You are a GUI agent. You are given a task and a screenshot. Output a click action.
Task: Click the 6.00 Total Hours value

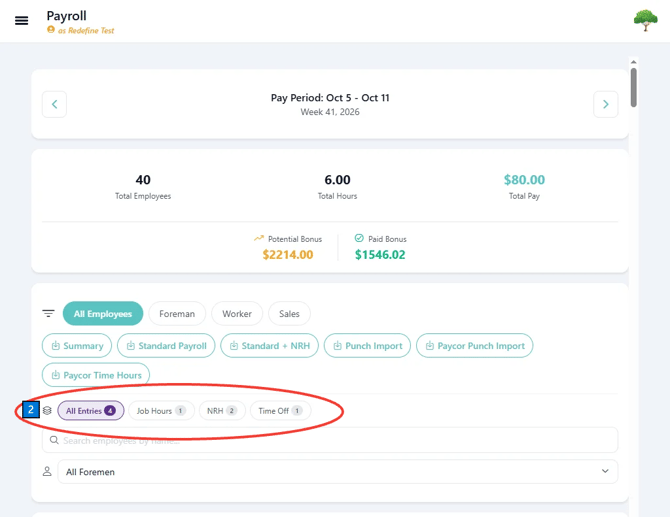(x=337, y=179)
